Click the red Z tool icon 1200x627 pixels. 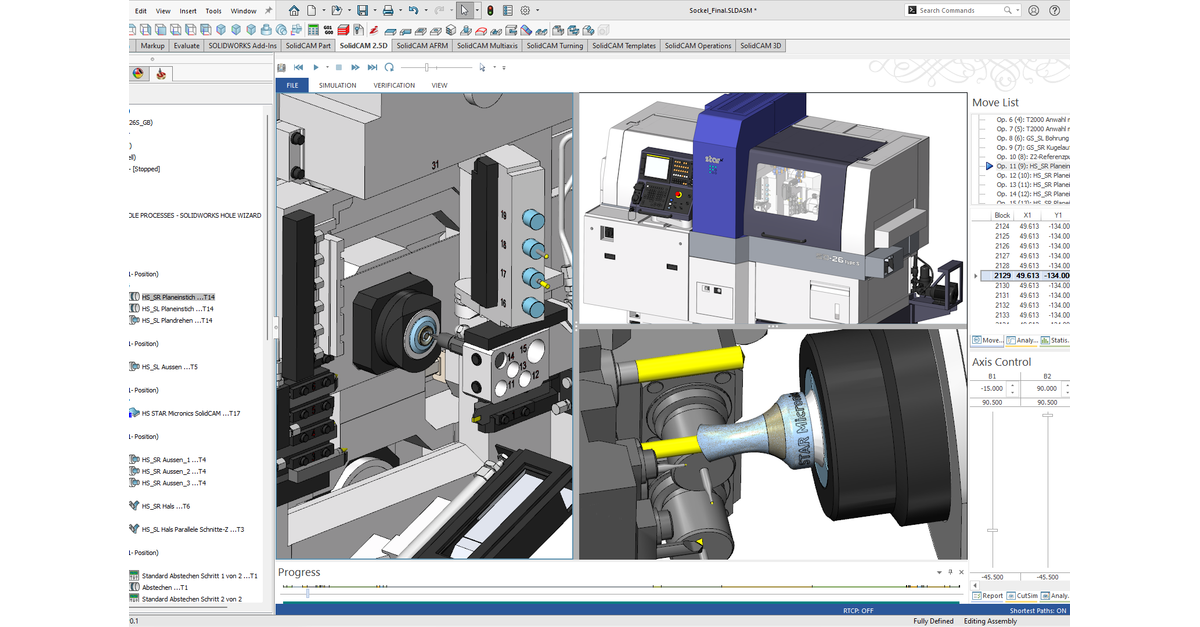tap(374, 30)
